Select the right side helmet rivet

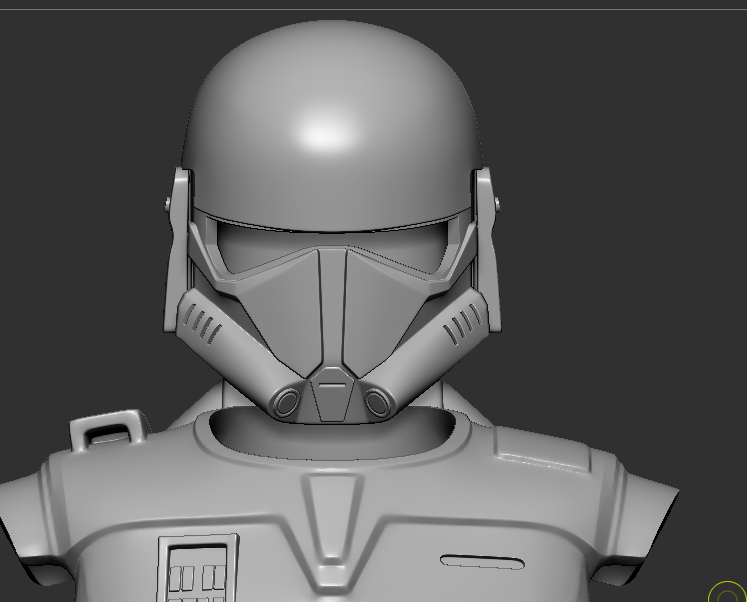[497, 203]
